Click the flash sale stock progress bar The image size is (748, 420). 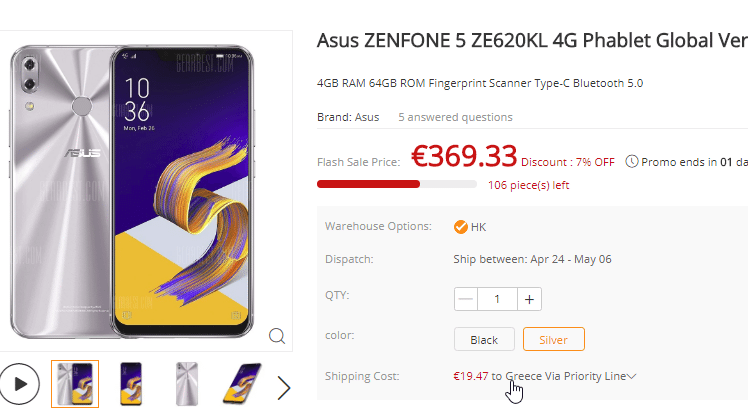tap(396, 184)
